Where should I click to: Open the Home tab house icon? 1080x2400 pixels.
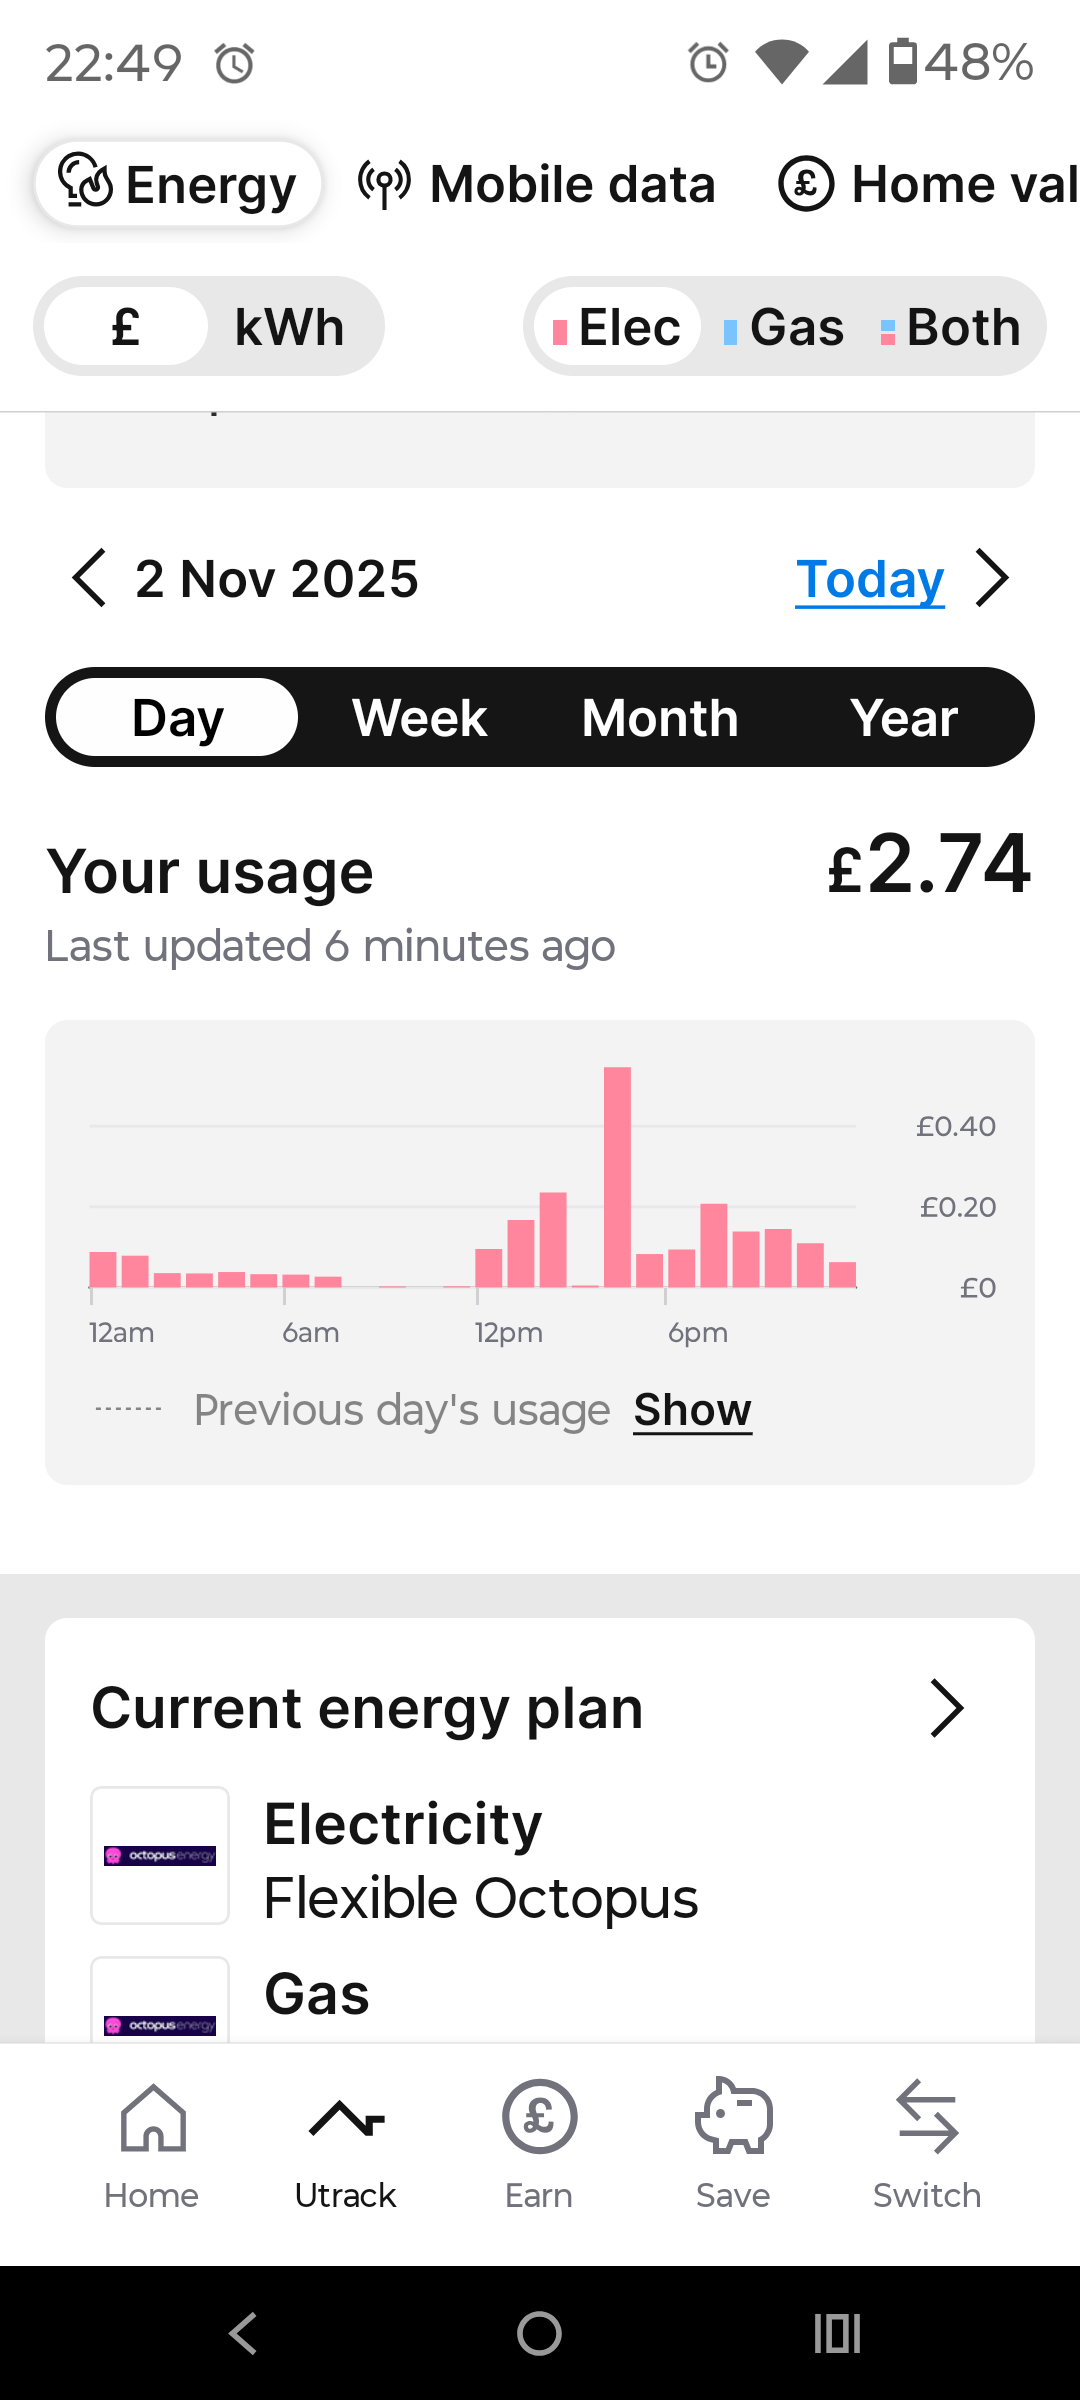tap(152, 2117)
